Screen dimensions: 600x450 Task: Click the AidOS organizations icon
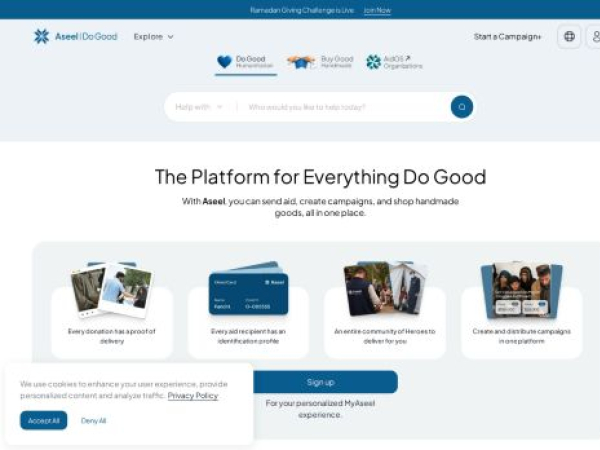click(373, 62)
